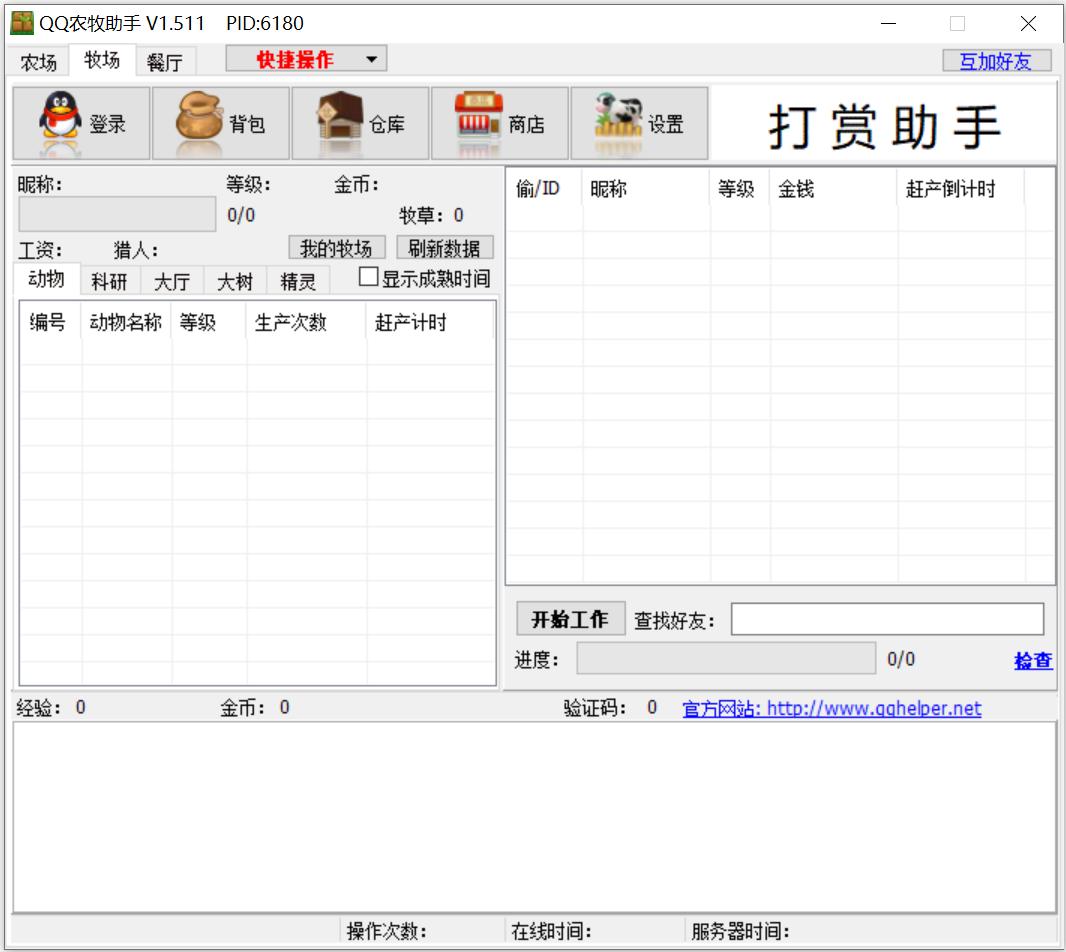Open the 仓库 warehouse icon

point(340,123)
